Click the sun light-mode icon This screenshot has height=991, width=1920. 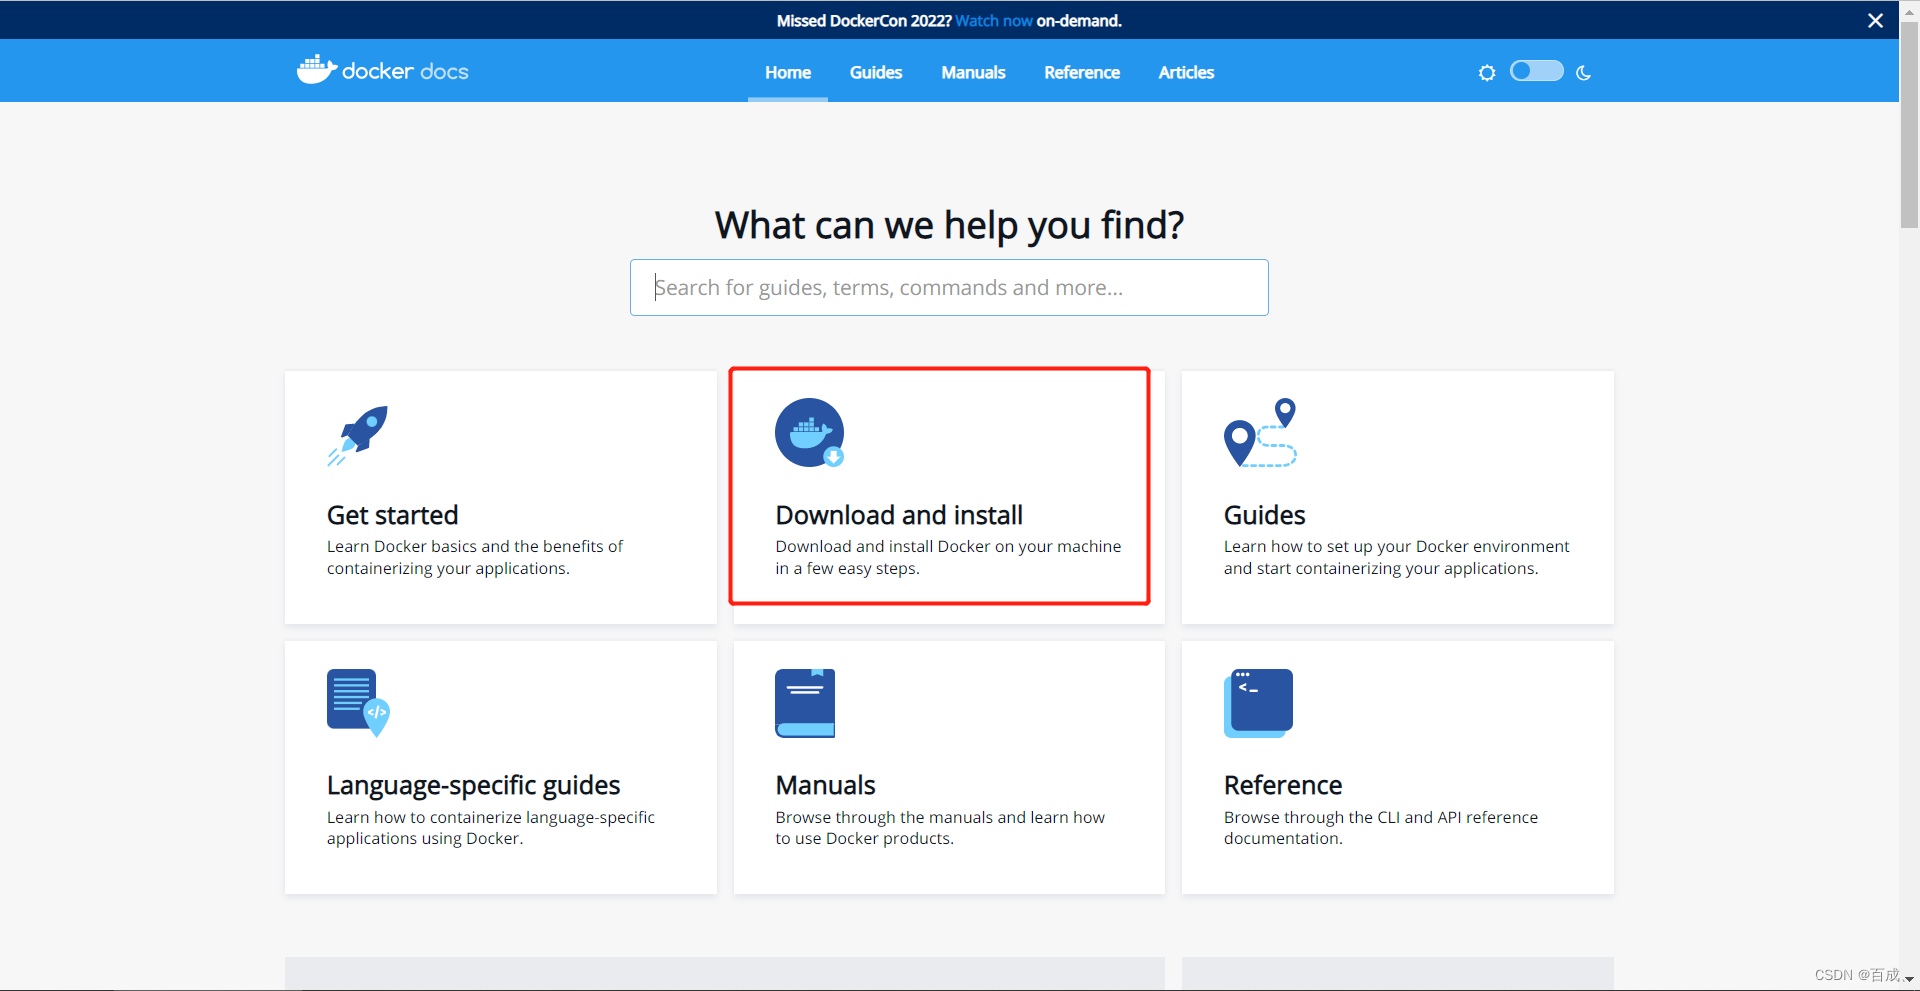pos(1487,72)
